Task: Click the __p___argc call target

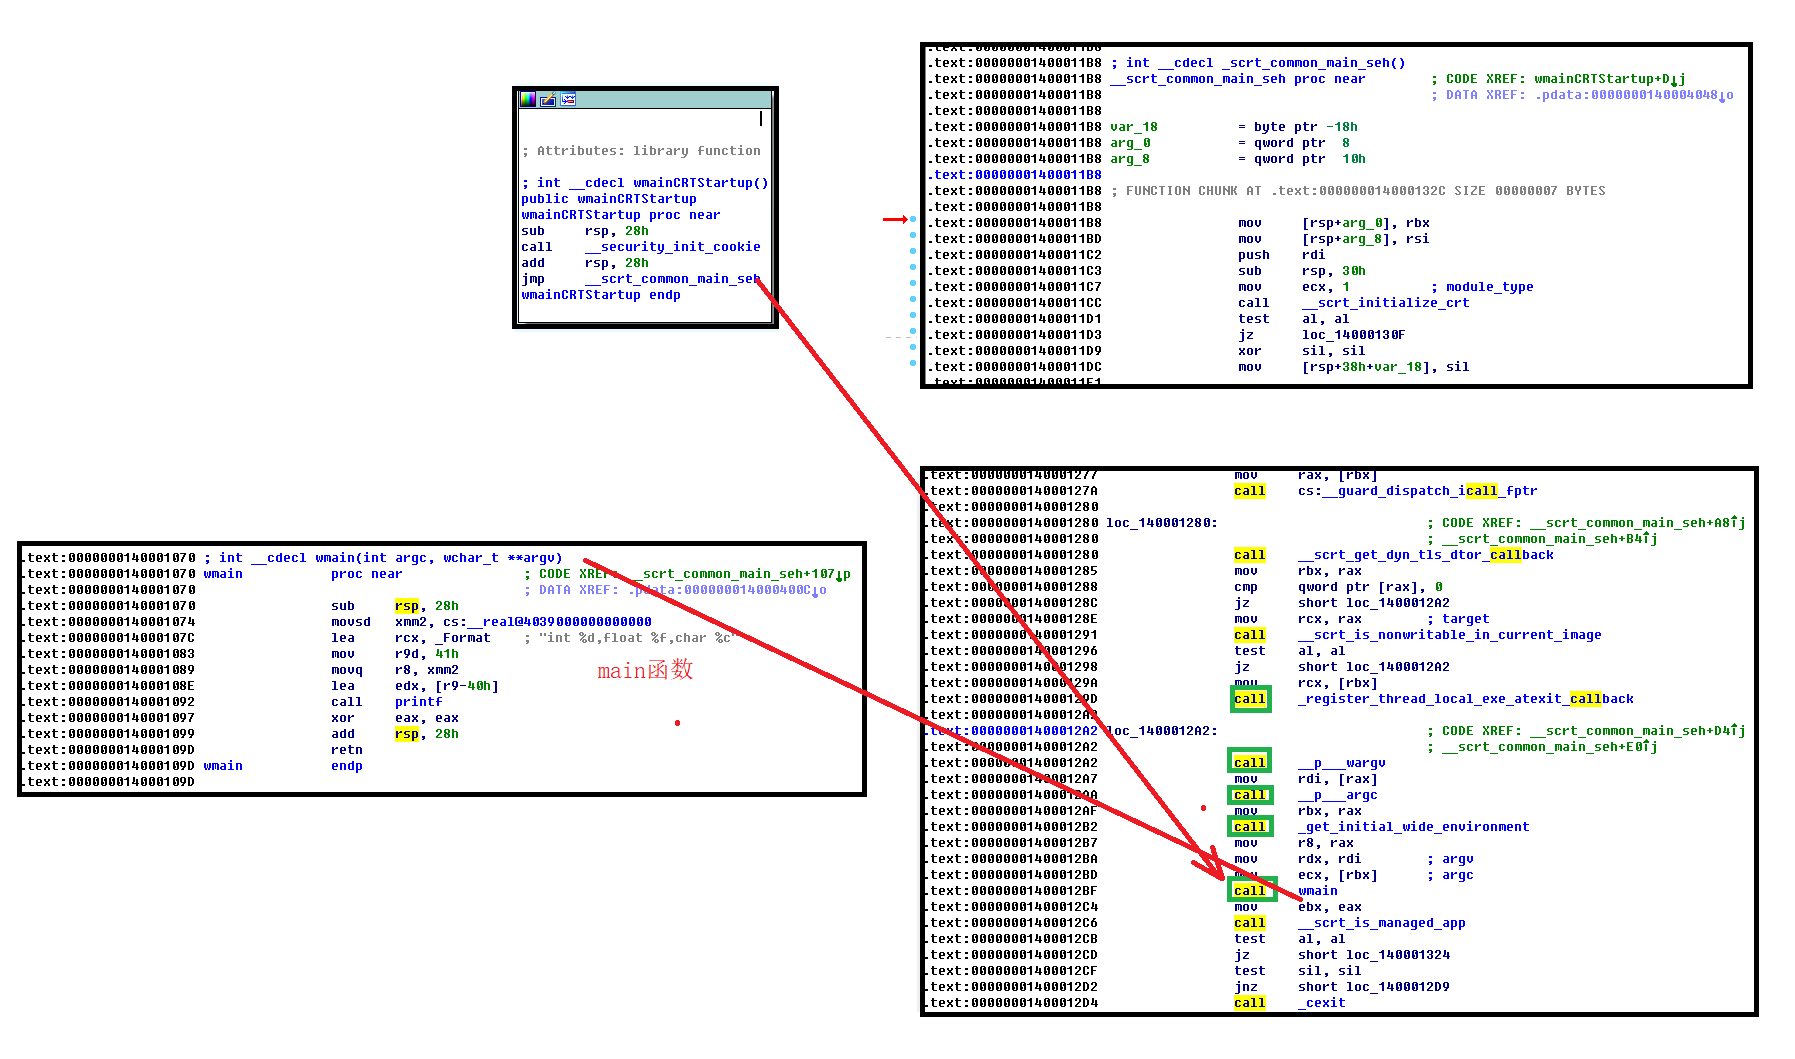Action: point(1338,795)
